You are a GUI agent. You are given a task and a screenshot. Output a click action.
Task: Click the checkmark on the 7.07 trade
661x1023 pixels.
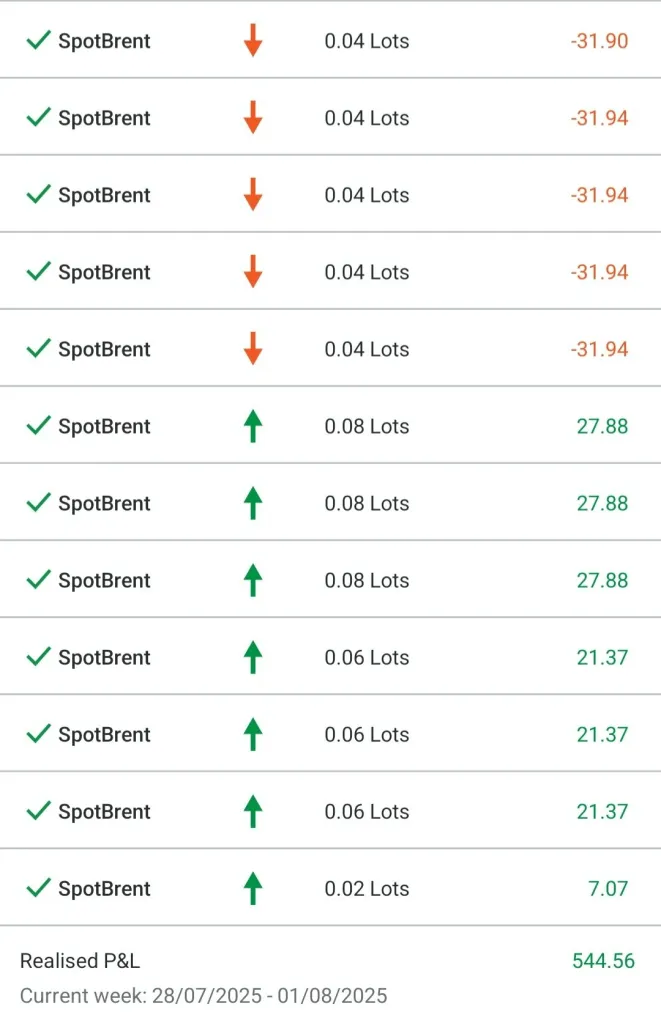click(x=38, y=888)
